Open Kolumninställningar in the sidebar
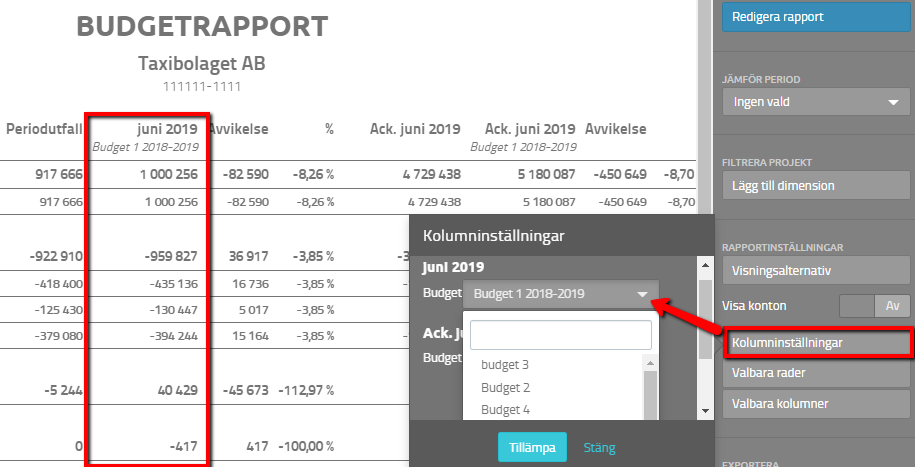The width and height of the screenshot is (915, 467). [816, 343]
